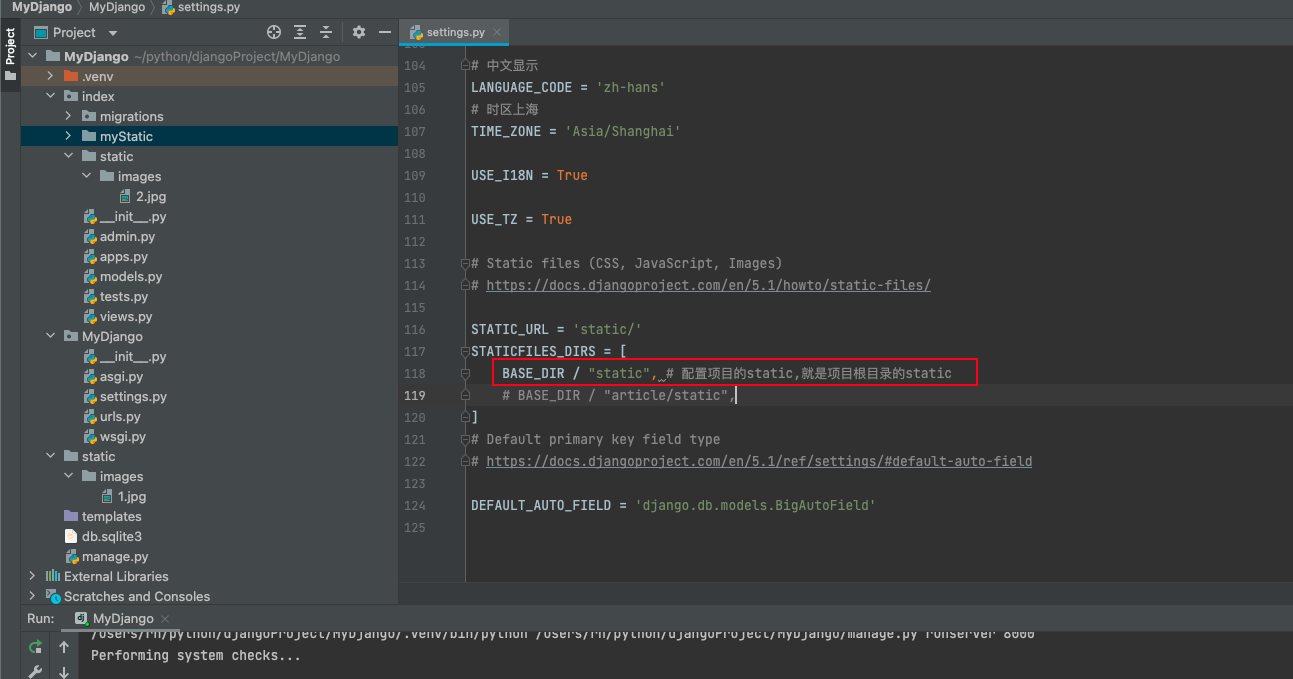This screenshot has width=1293, height=679.
Task: Select wsgi.py file
Action: coord(114,436)
